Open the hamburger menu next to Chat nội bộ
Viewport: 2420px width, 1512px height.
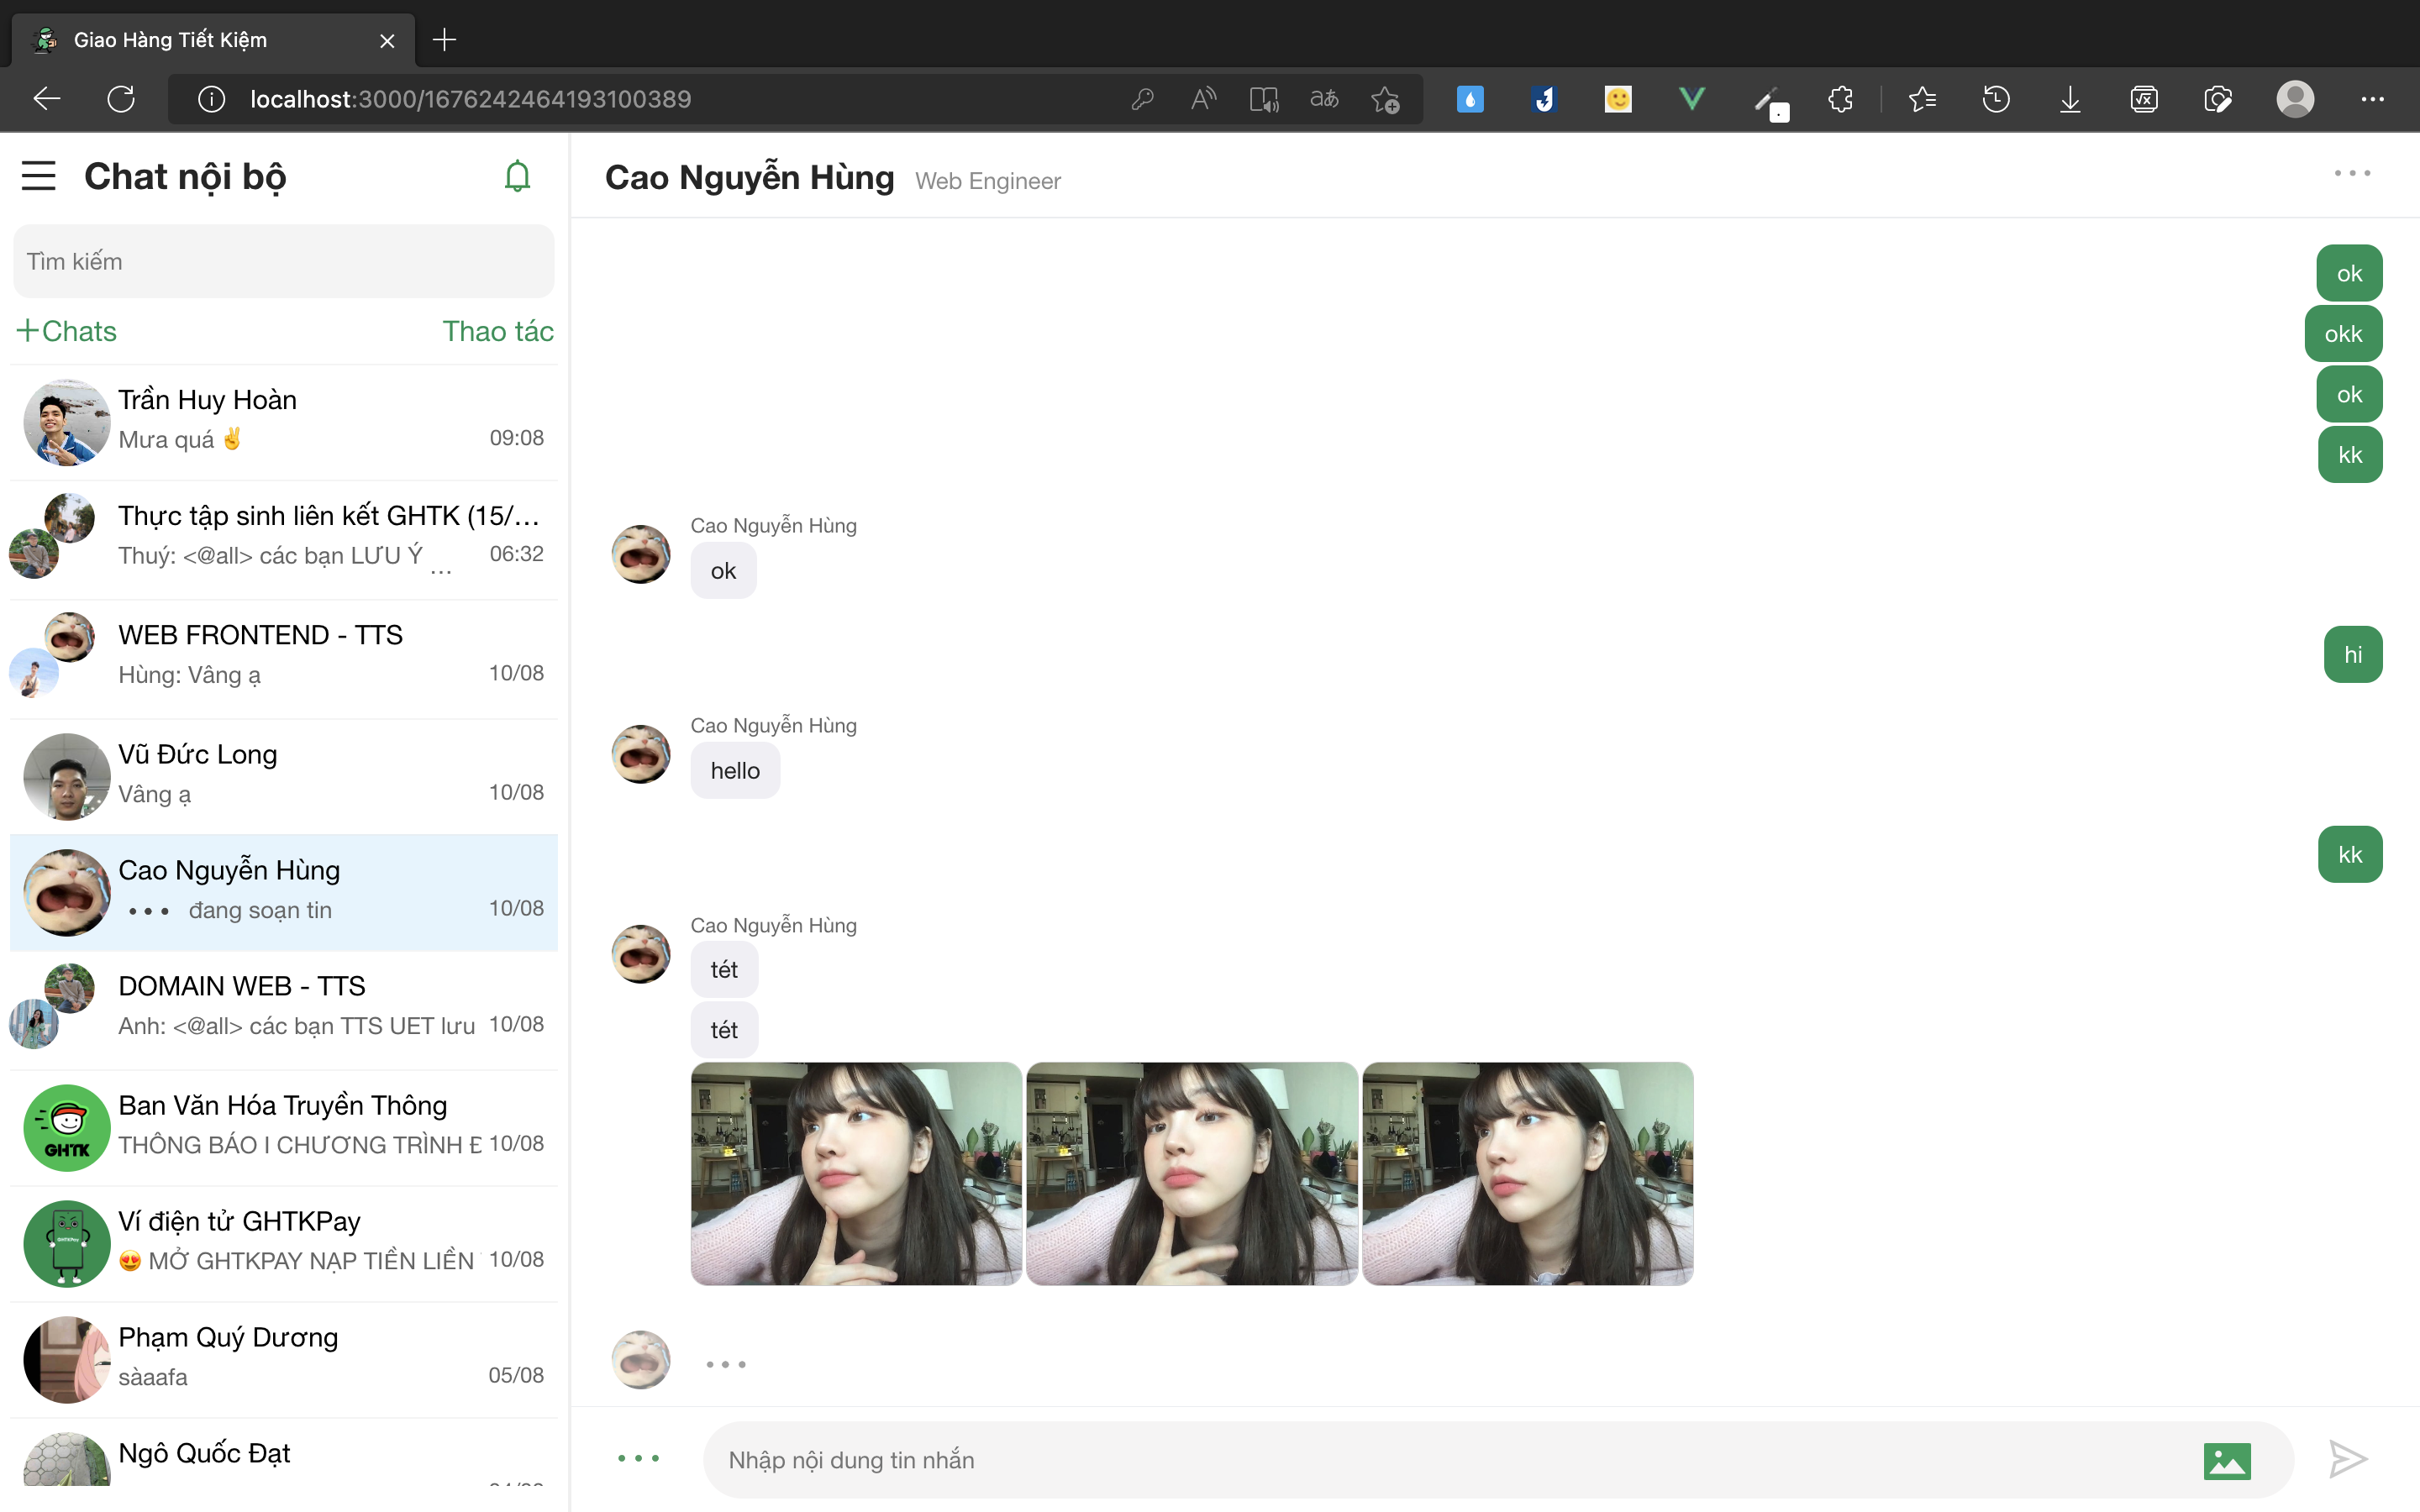pos(38,175)
